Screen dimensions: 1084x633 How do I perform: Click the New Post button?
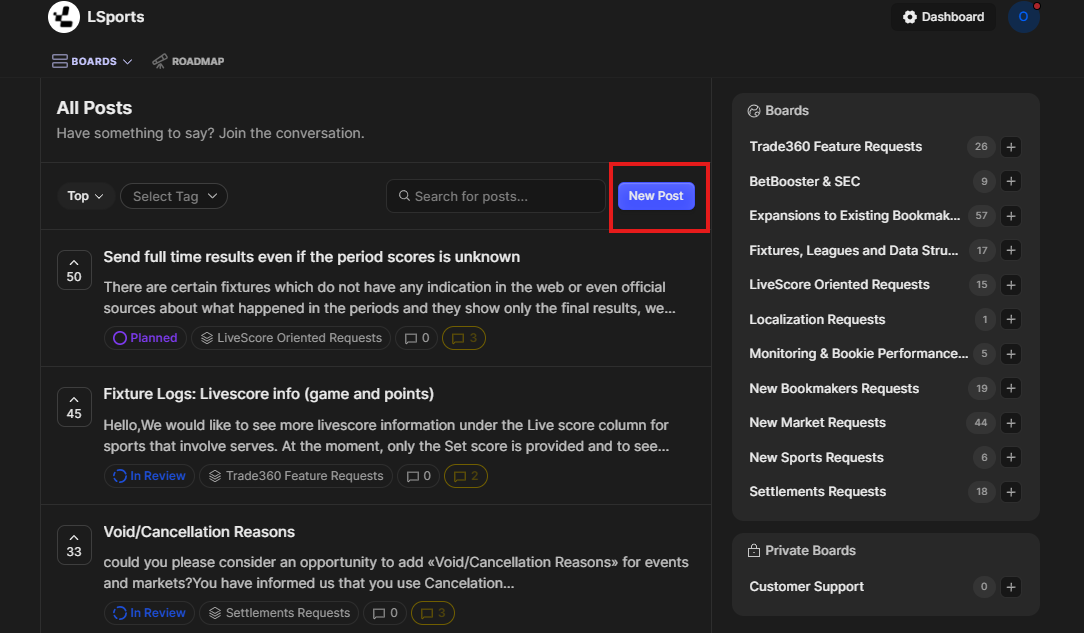(x=656, y=196)
